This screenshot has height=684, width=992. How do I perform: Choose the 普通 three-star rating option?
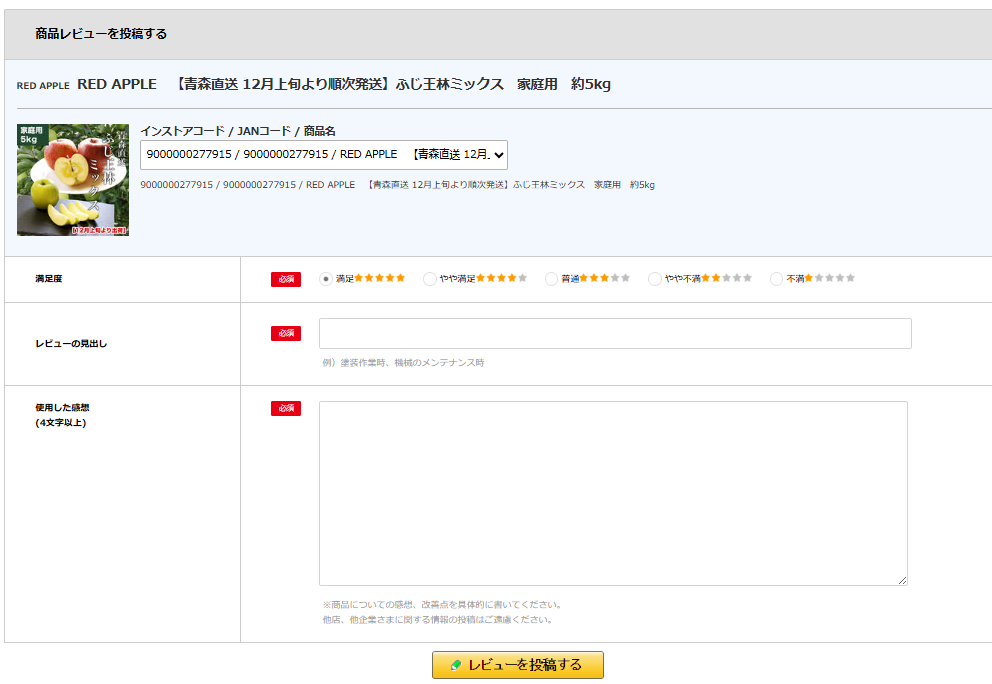551,279
